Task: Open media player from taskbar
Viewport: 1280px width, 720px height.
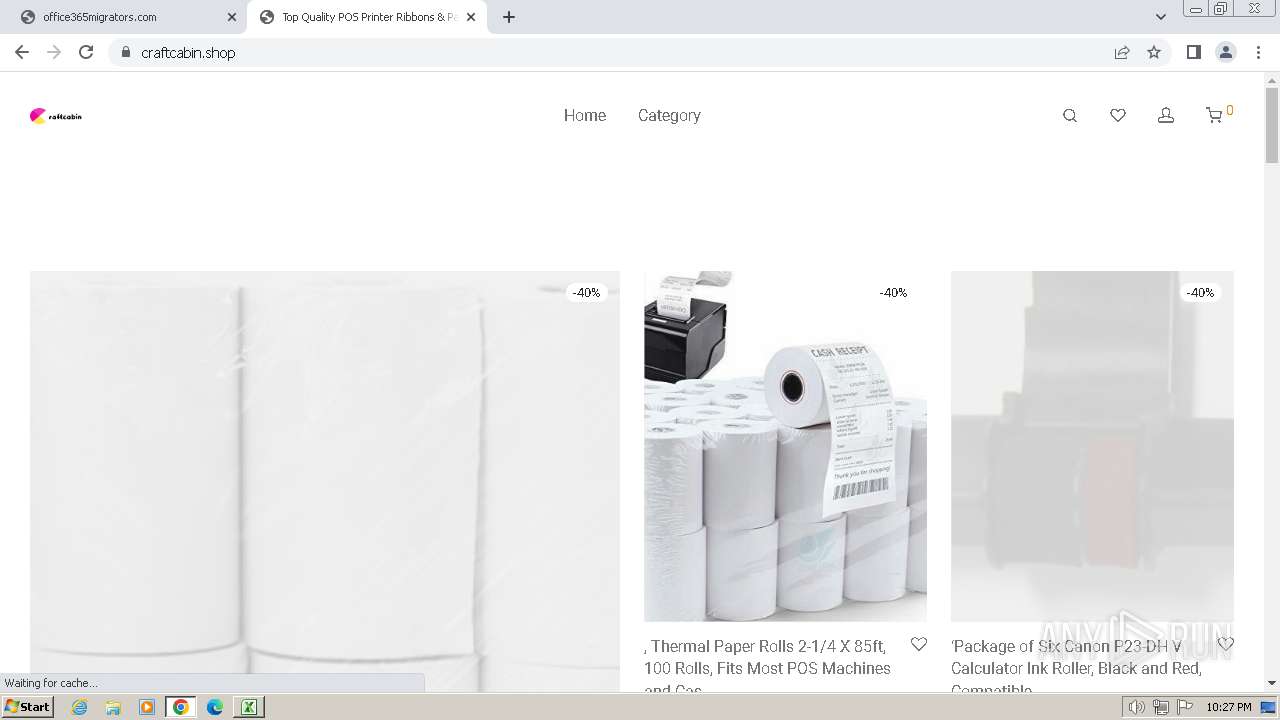Action: tap(147, 707)
